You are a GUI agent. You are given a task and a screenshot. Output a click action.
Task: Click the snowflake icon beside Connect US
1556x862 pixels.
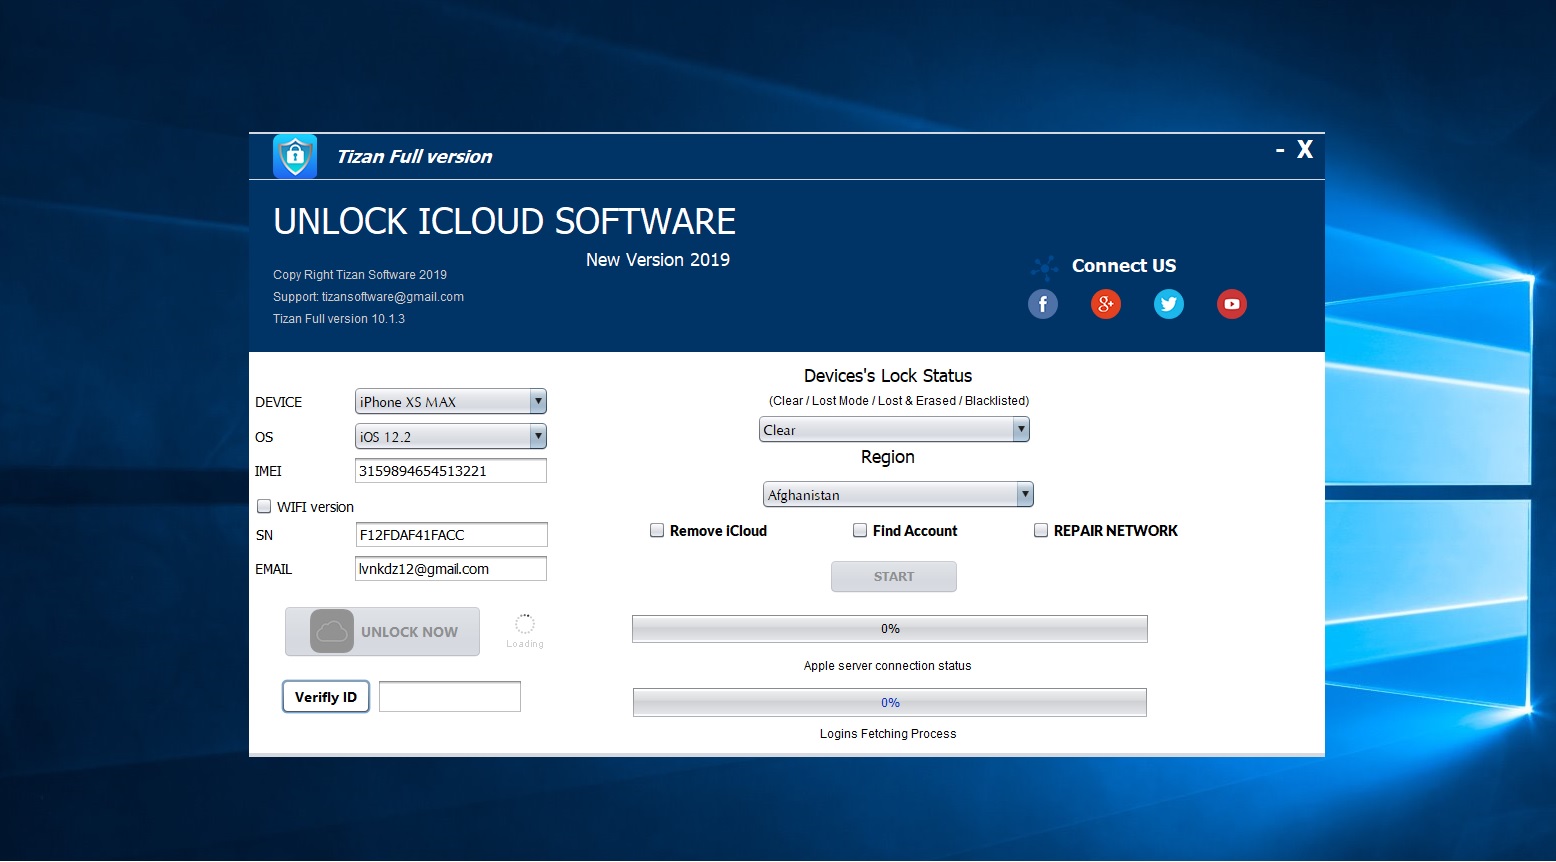tap(1044, 267)
